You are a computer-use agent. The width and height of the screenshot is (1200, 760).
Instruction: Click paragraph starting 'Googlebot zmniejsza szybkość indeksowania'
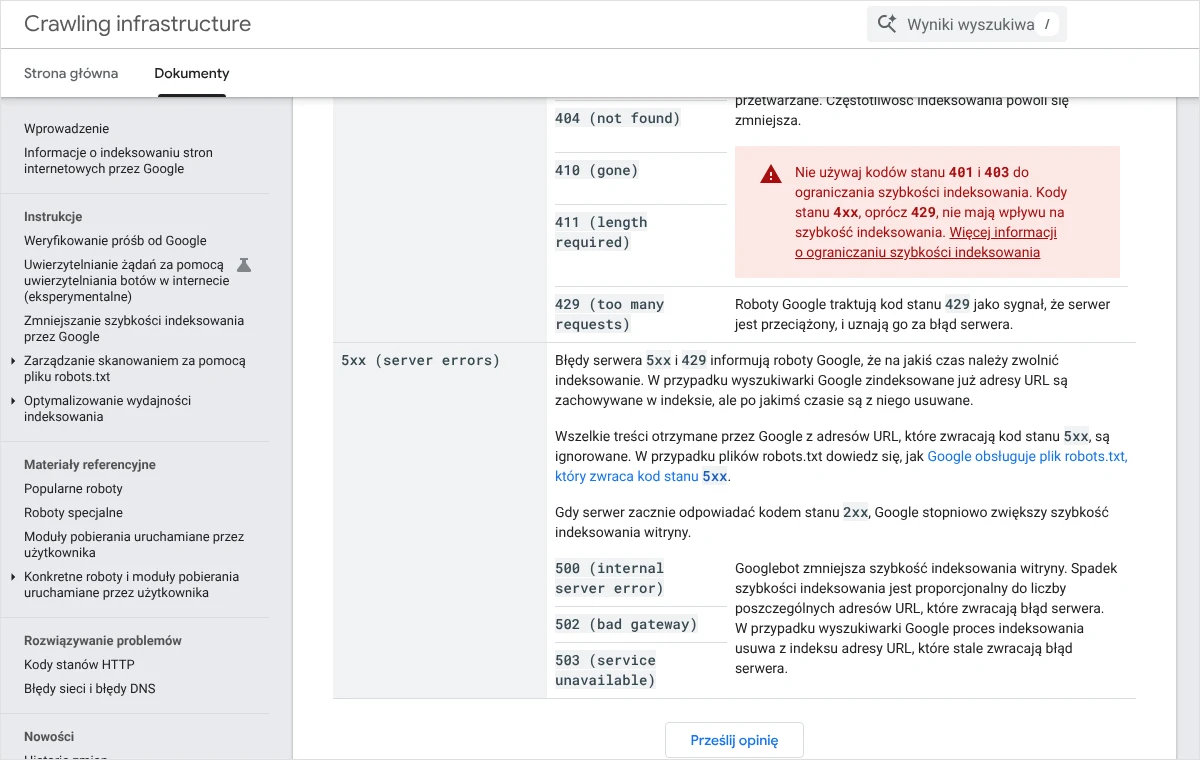[926, 618]
